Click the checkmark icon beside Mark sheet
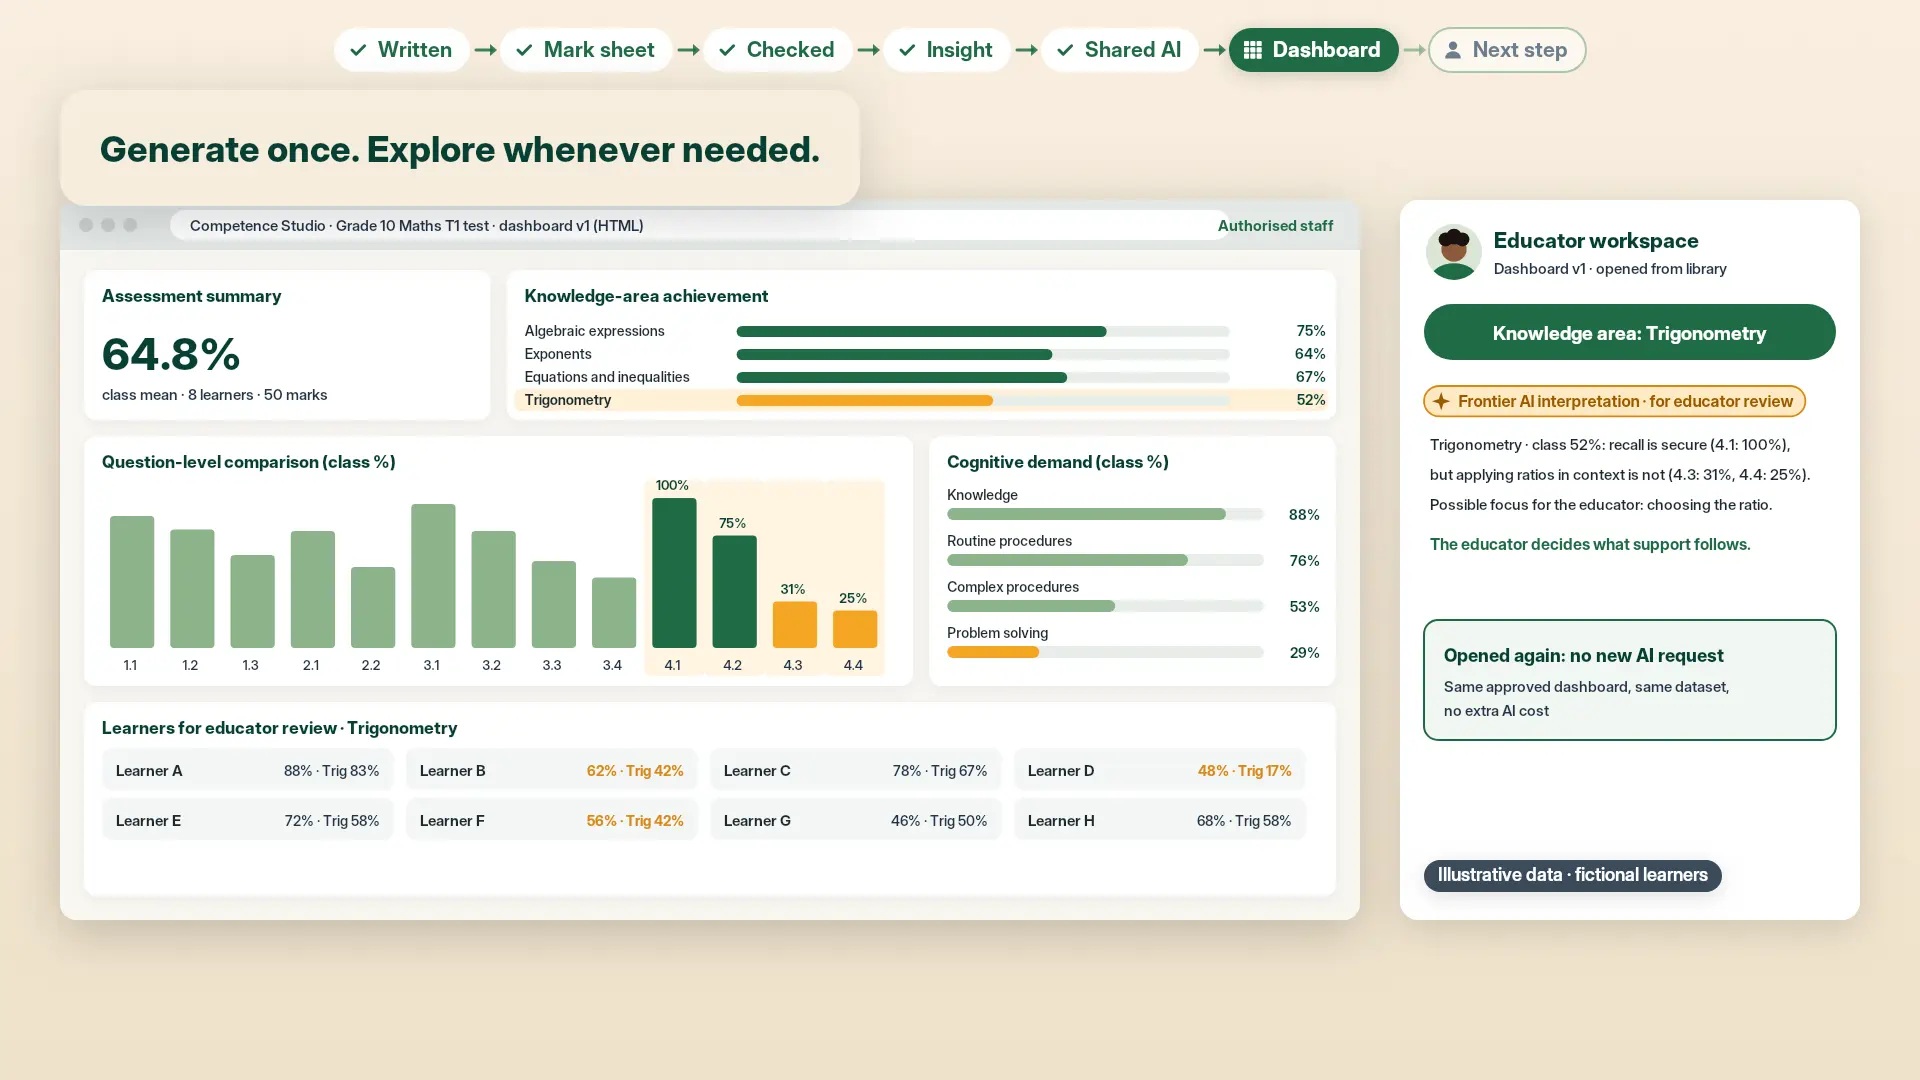The image size is (1920, 1080). coord(524,50)
